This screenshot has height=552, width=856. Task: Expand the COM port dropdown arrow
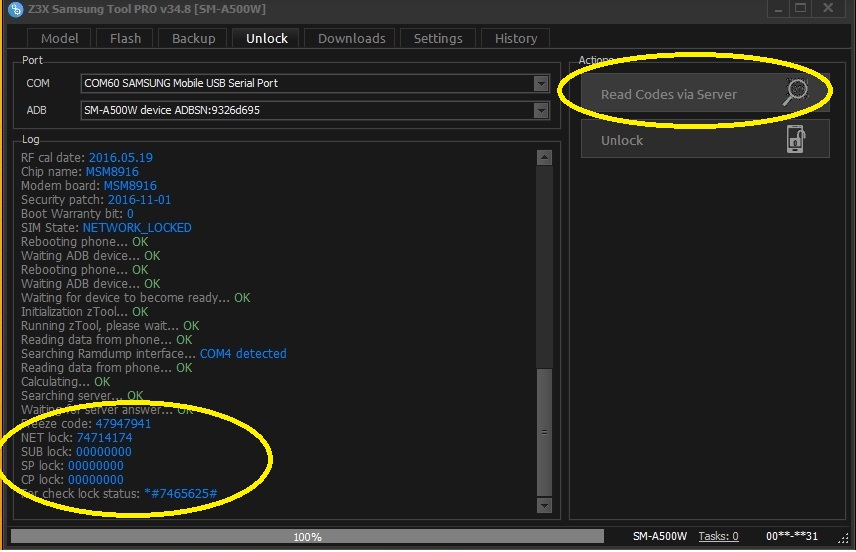[x=541, y=84]
